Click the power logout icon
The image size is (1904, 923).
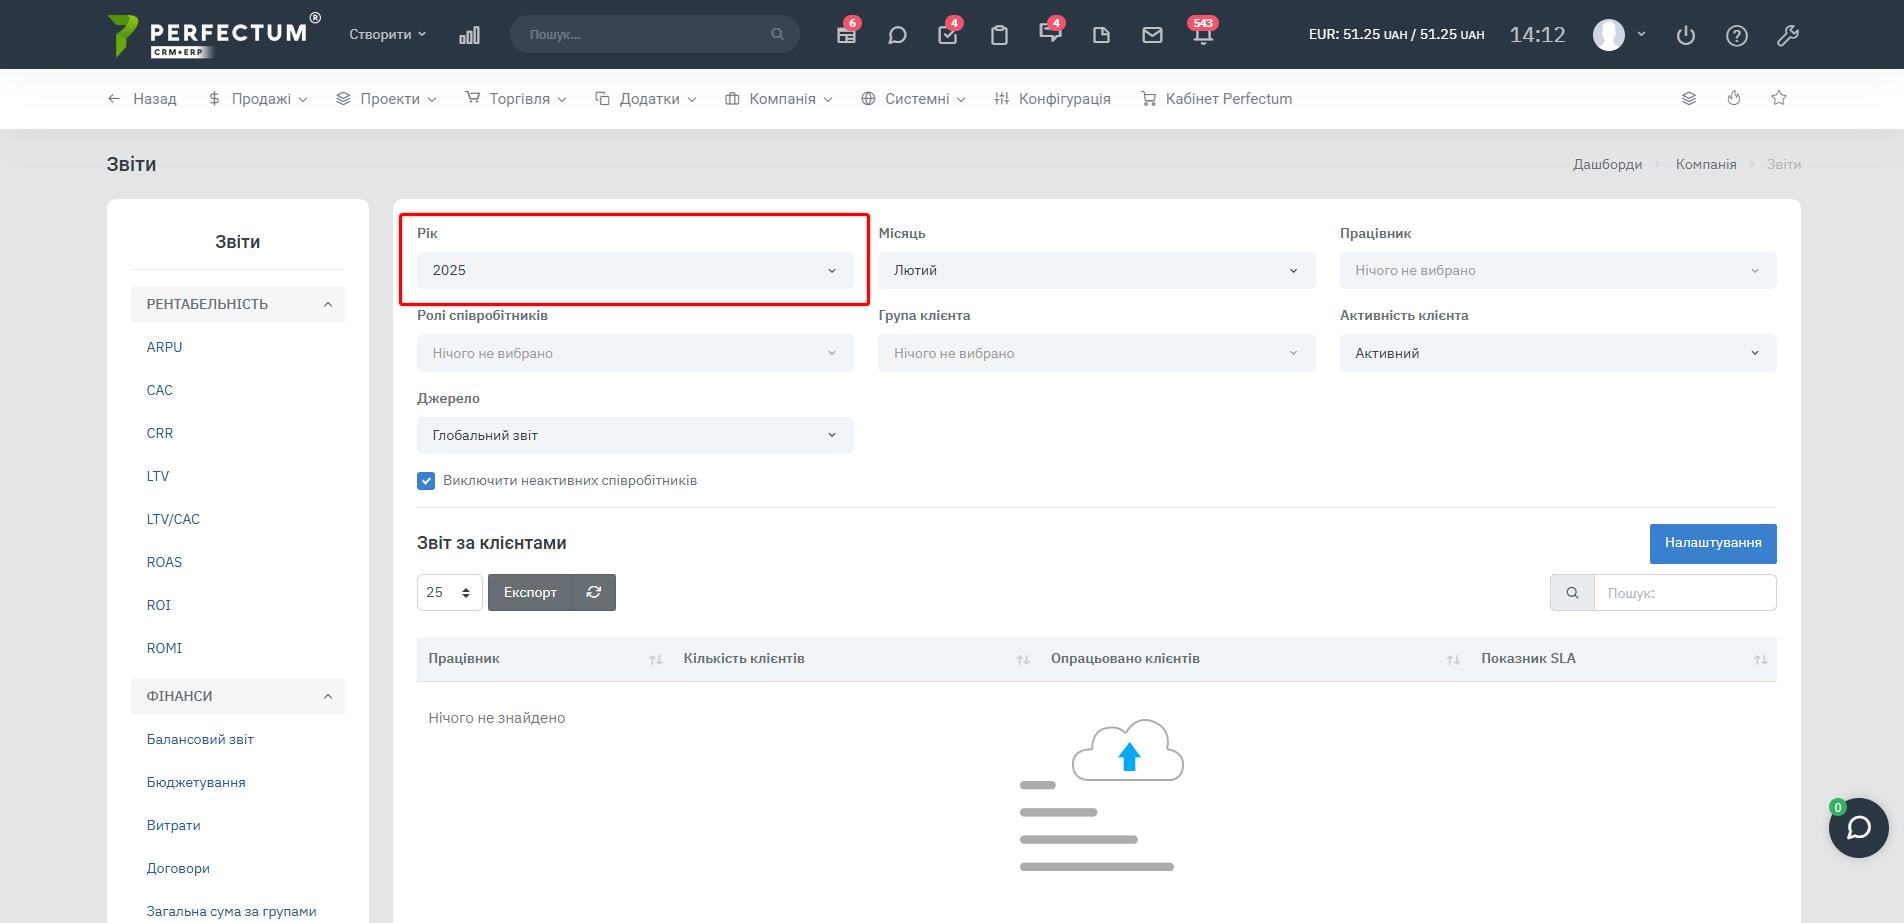coord(1686,35)
